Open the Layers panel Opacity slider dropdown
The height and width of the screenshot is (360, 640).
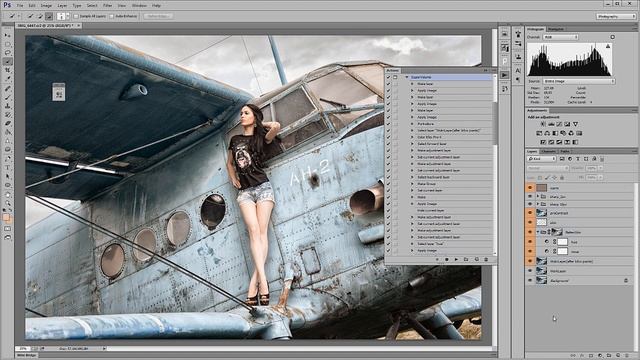point(600,168)
